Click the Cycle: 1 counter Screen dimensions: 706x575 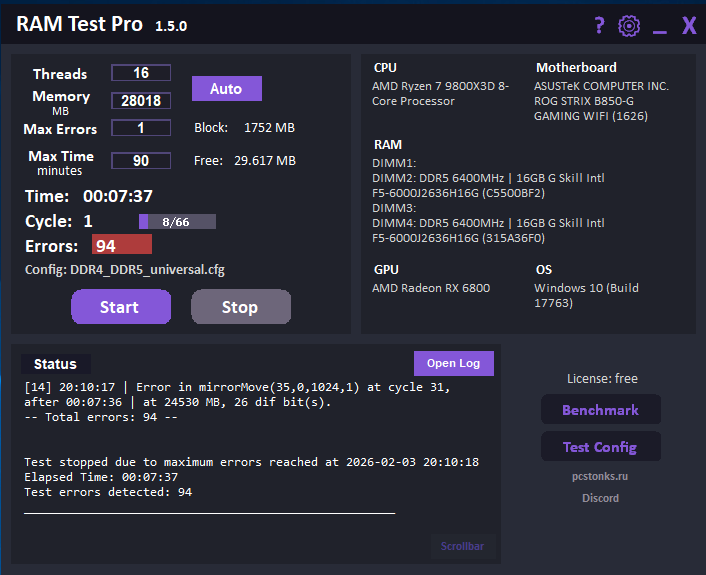[x=59, y=221]
